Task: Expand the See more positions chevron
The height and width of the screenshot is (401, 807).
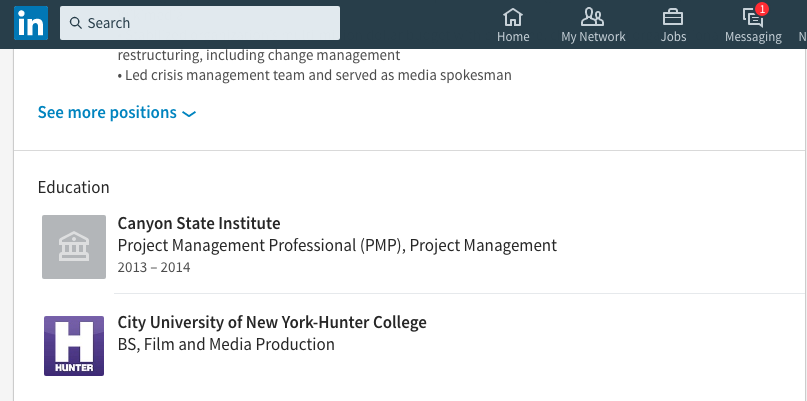Action: pyautogui.click(x=189, y=114)
